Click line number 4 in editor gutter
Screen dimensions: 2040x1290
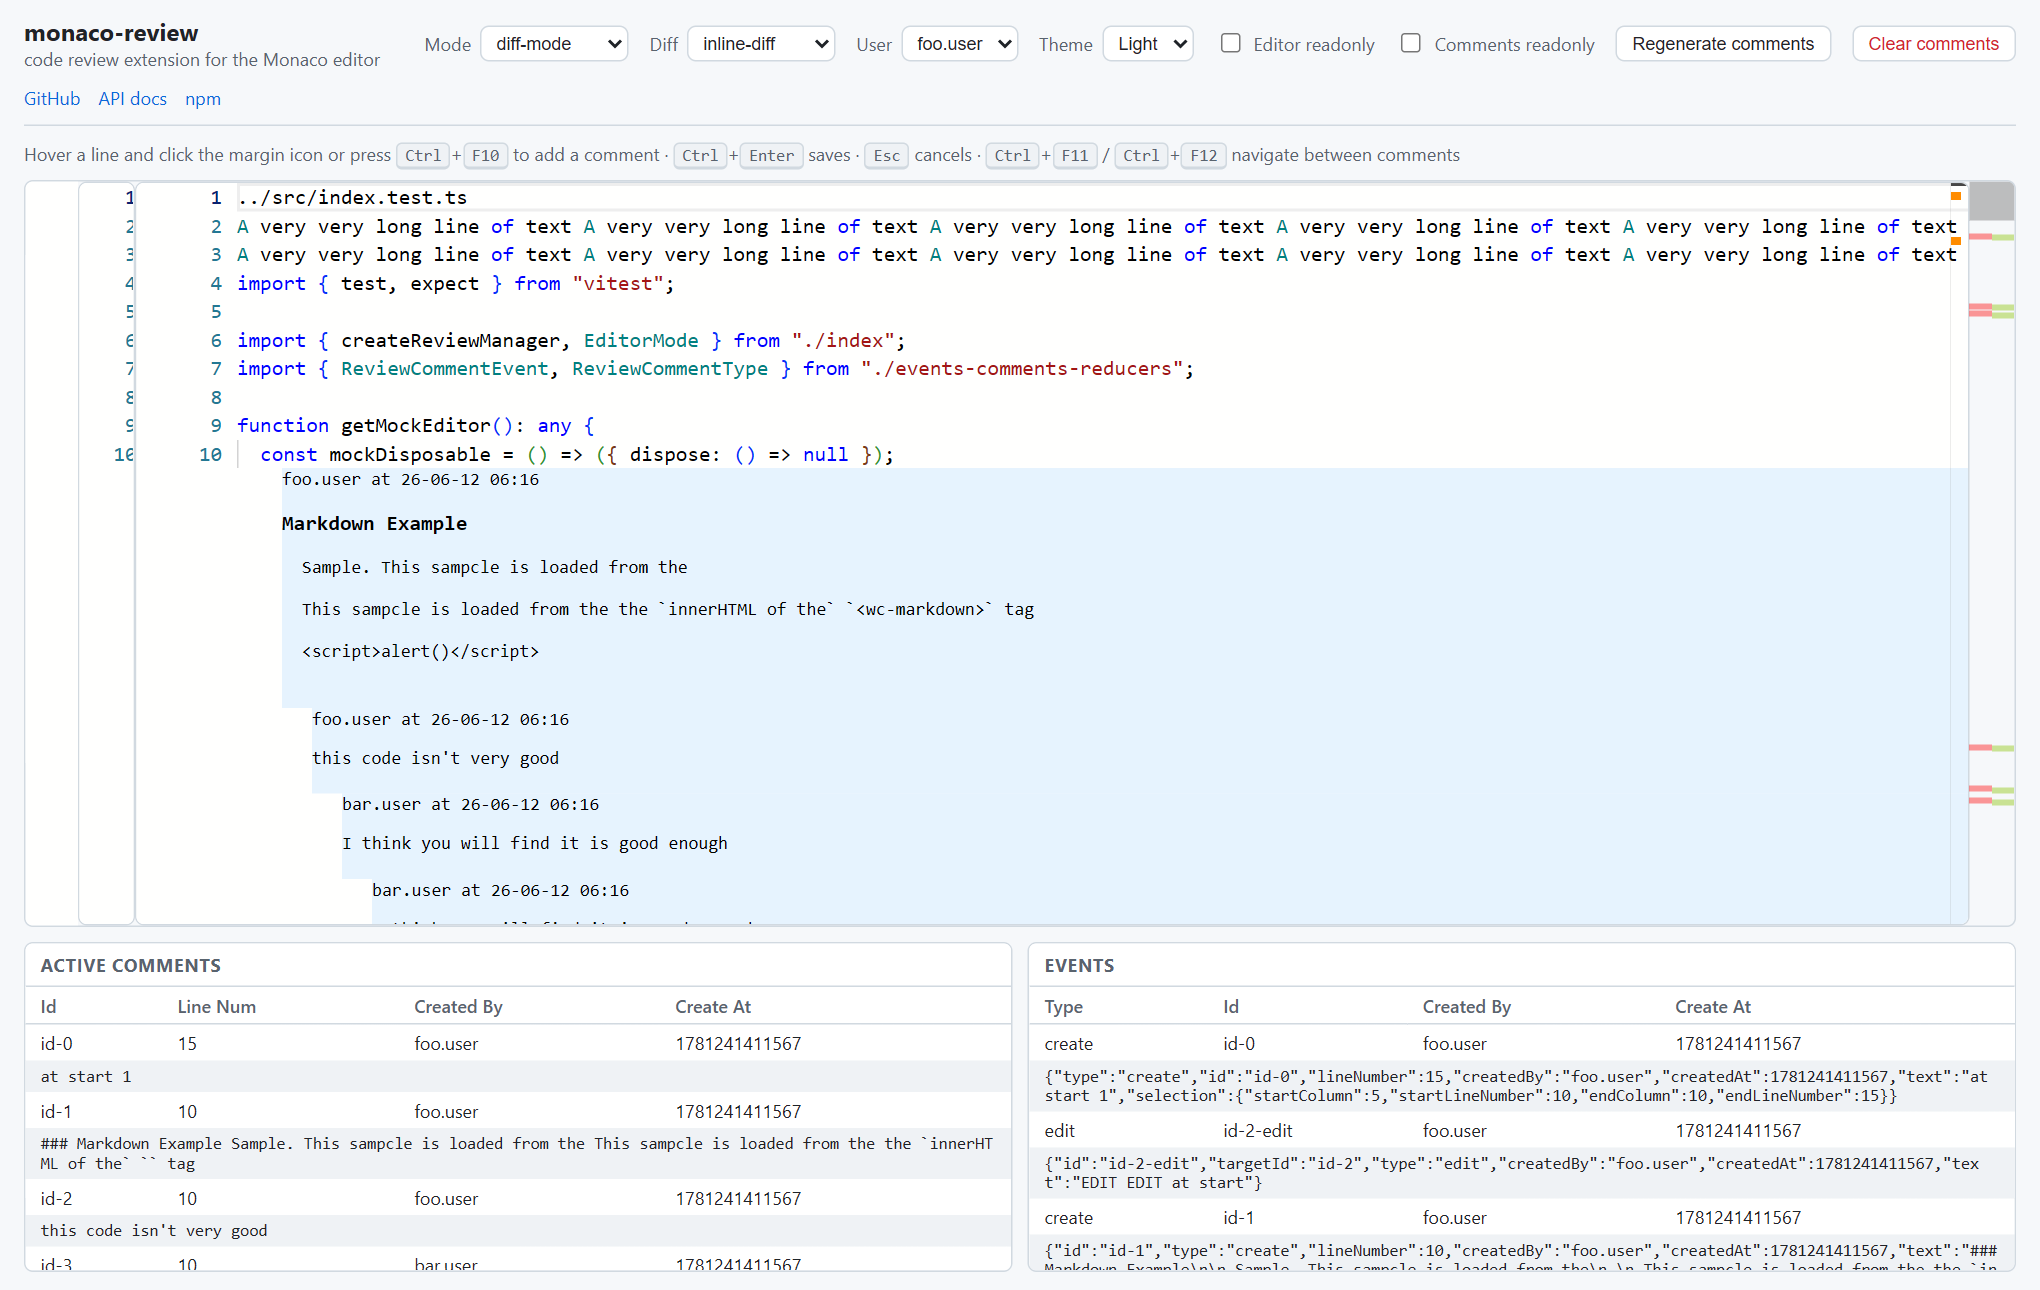click(x=216, y=284)
